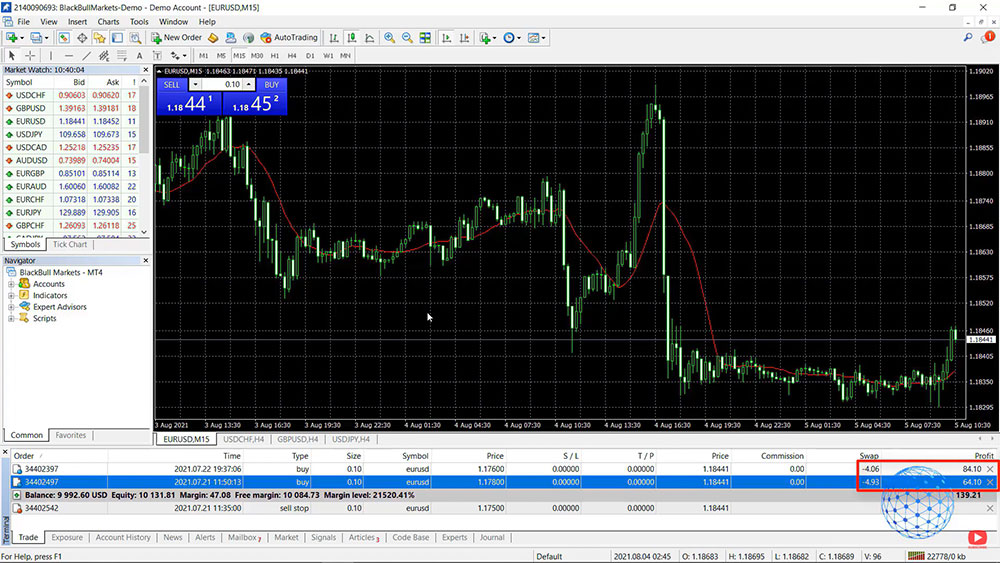The height and width of the screenshot is (563, 1000).
Task: Expand the Accounts node in Navigator
Action: click(11, 284)
